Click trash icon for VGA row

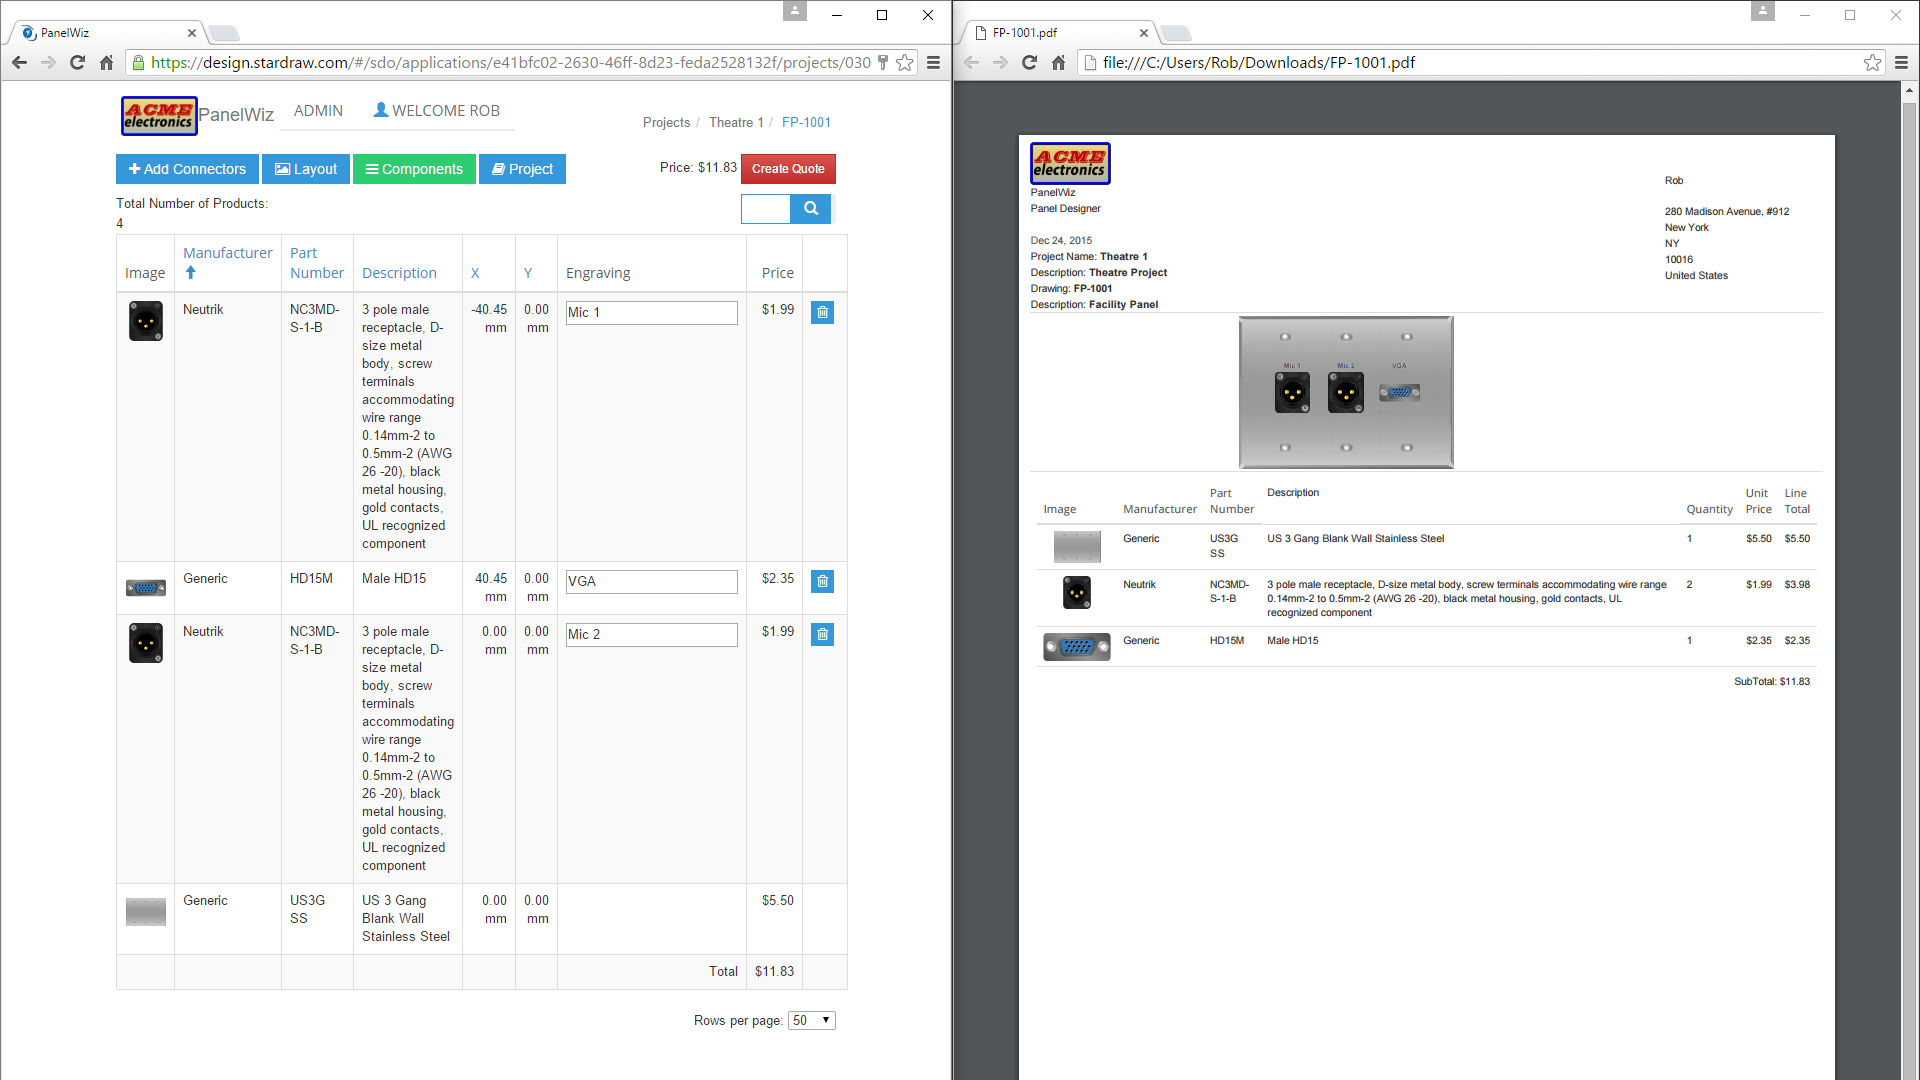point(822,582)
